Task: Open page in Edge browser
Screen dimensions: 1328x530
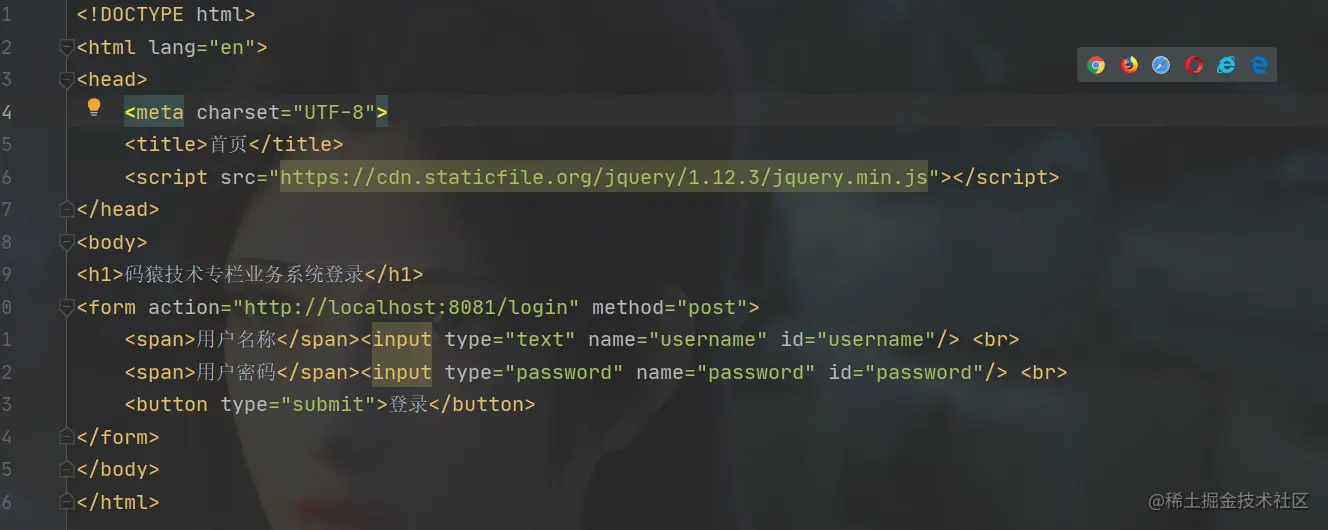Action: [x=1259, y=65]
